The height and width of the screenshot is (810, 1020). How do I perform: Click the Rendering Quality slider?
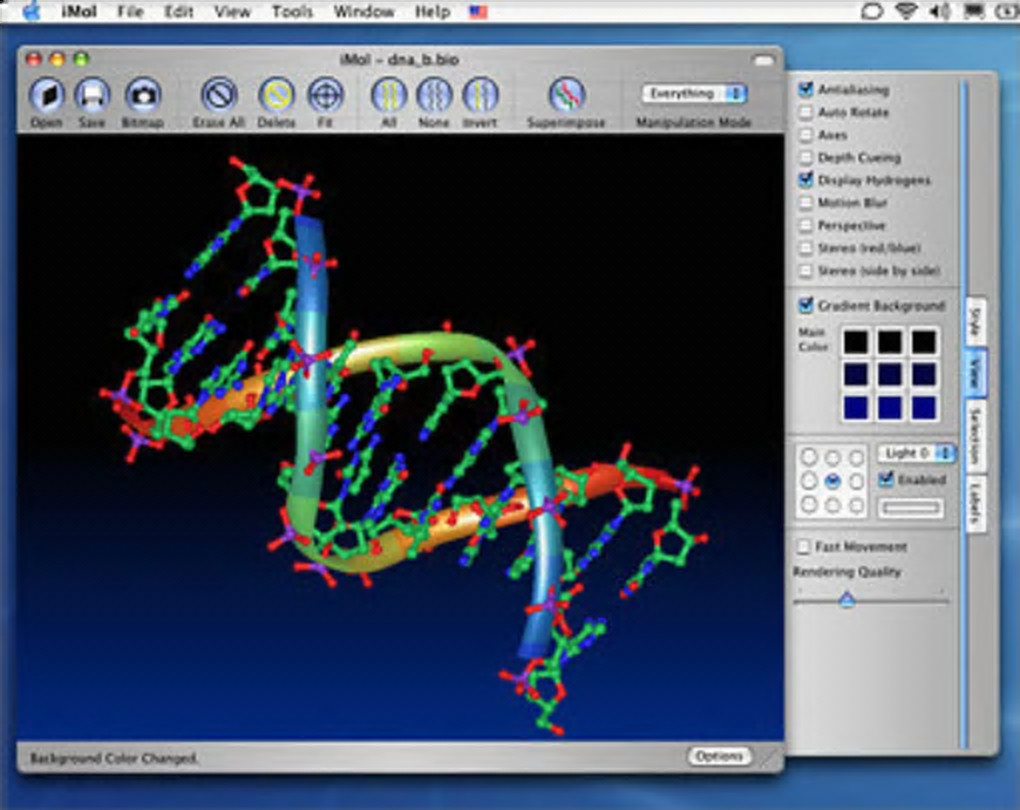click(x=847, y=600)
